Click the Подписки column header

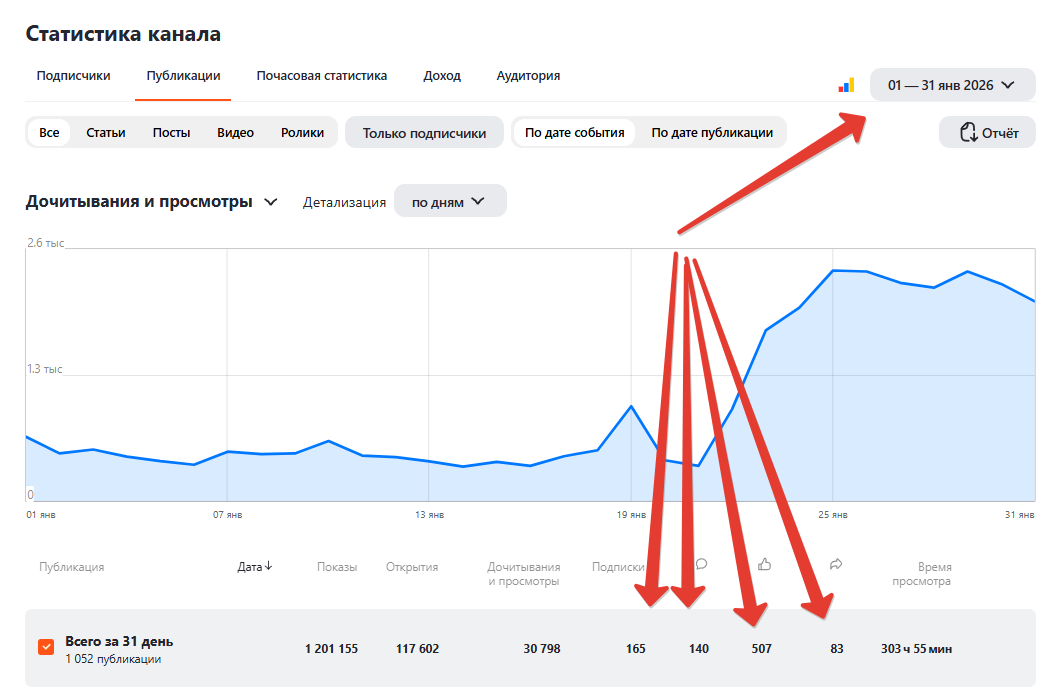point(618,567)
